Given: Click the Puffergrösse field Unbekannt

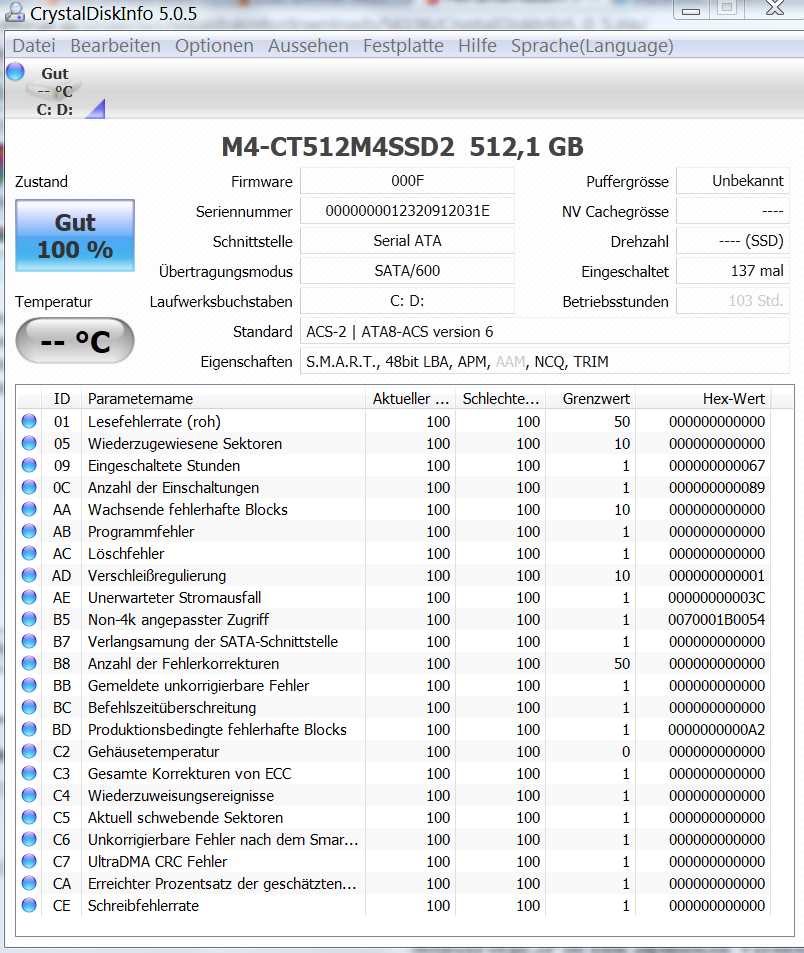Looking at the screenshot, I should coord(733,181).
